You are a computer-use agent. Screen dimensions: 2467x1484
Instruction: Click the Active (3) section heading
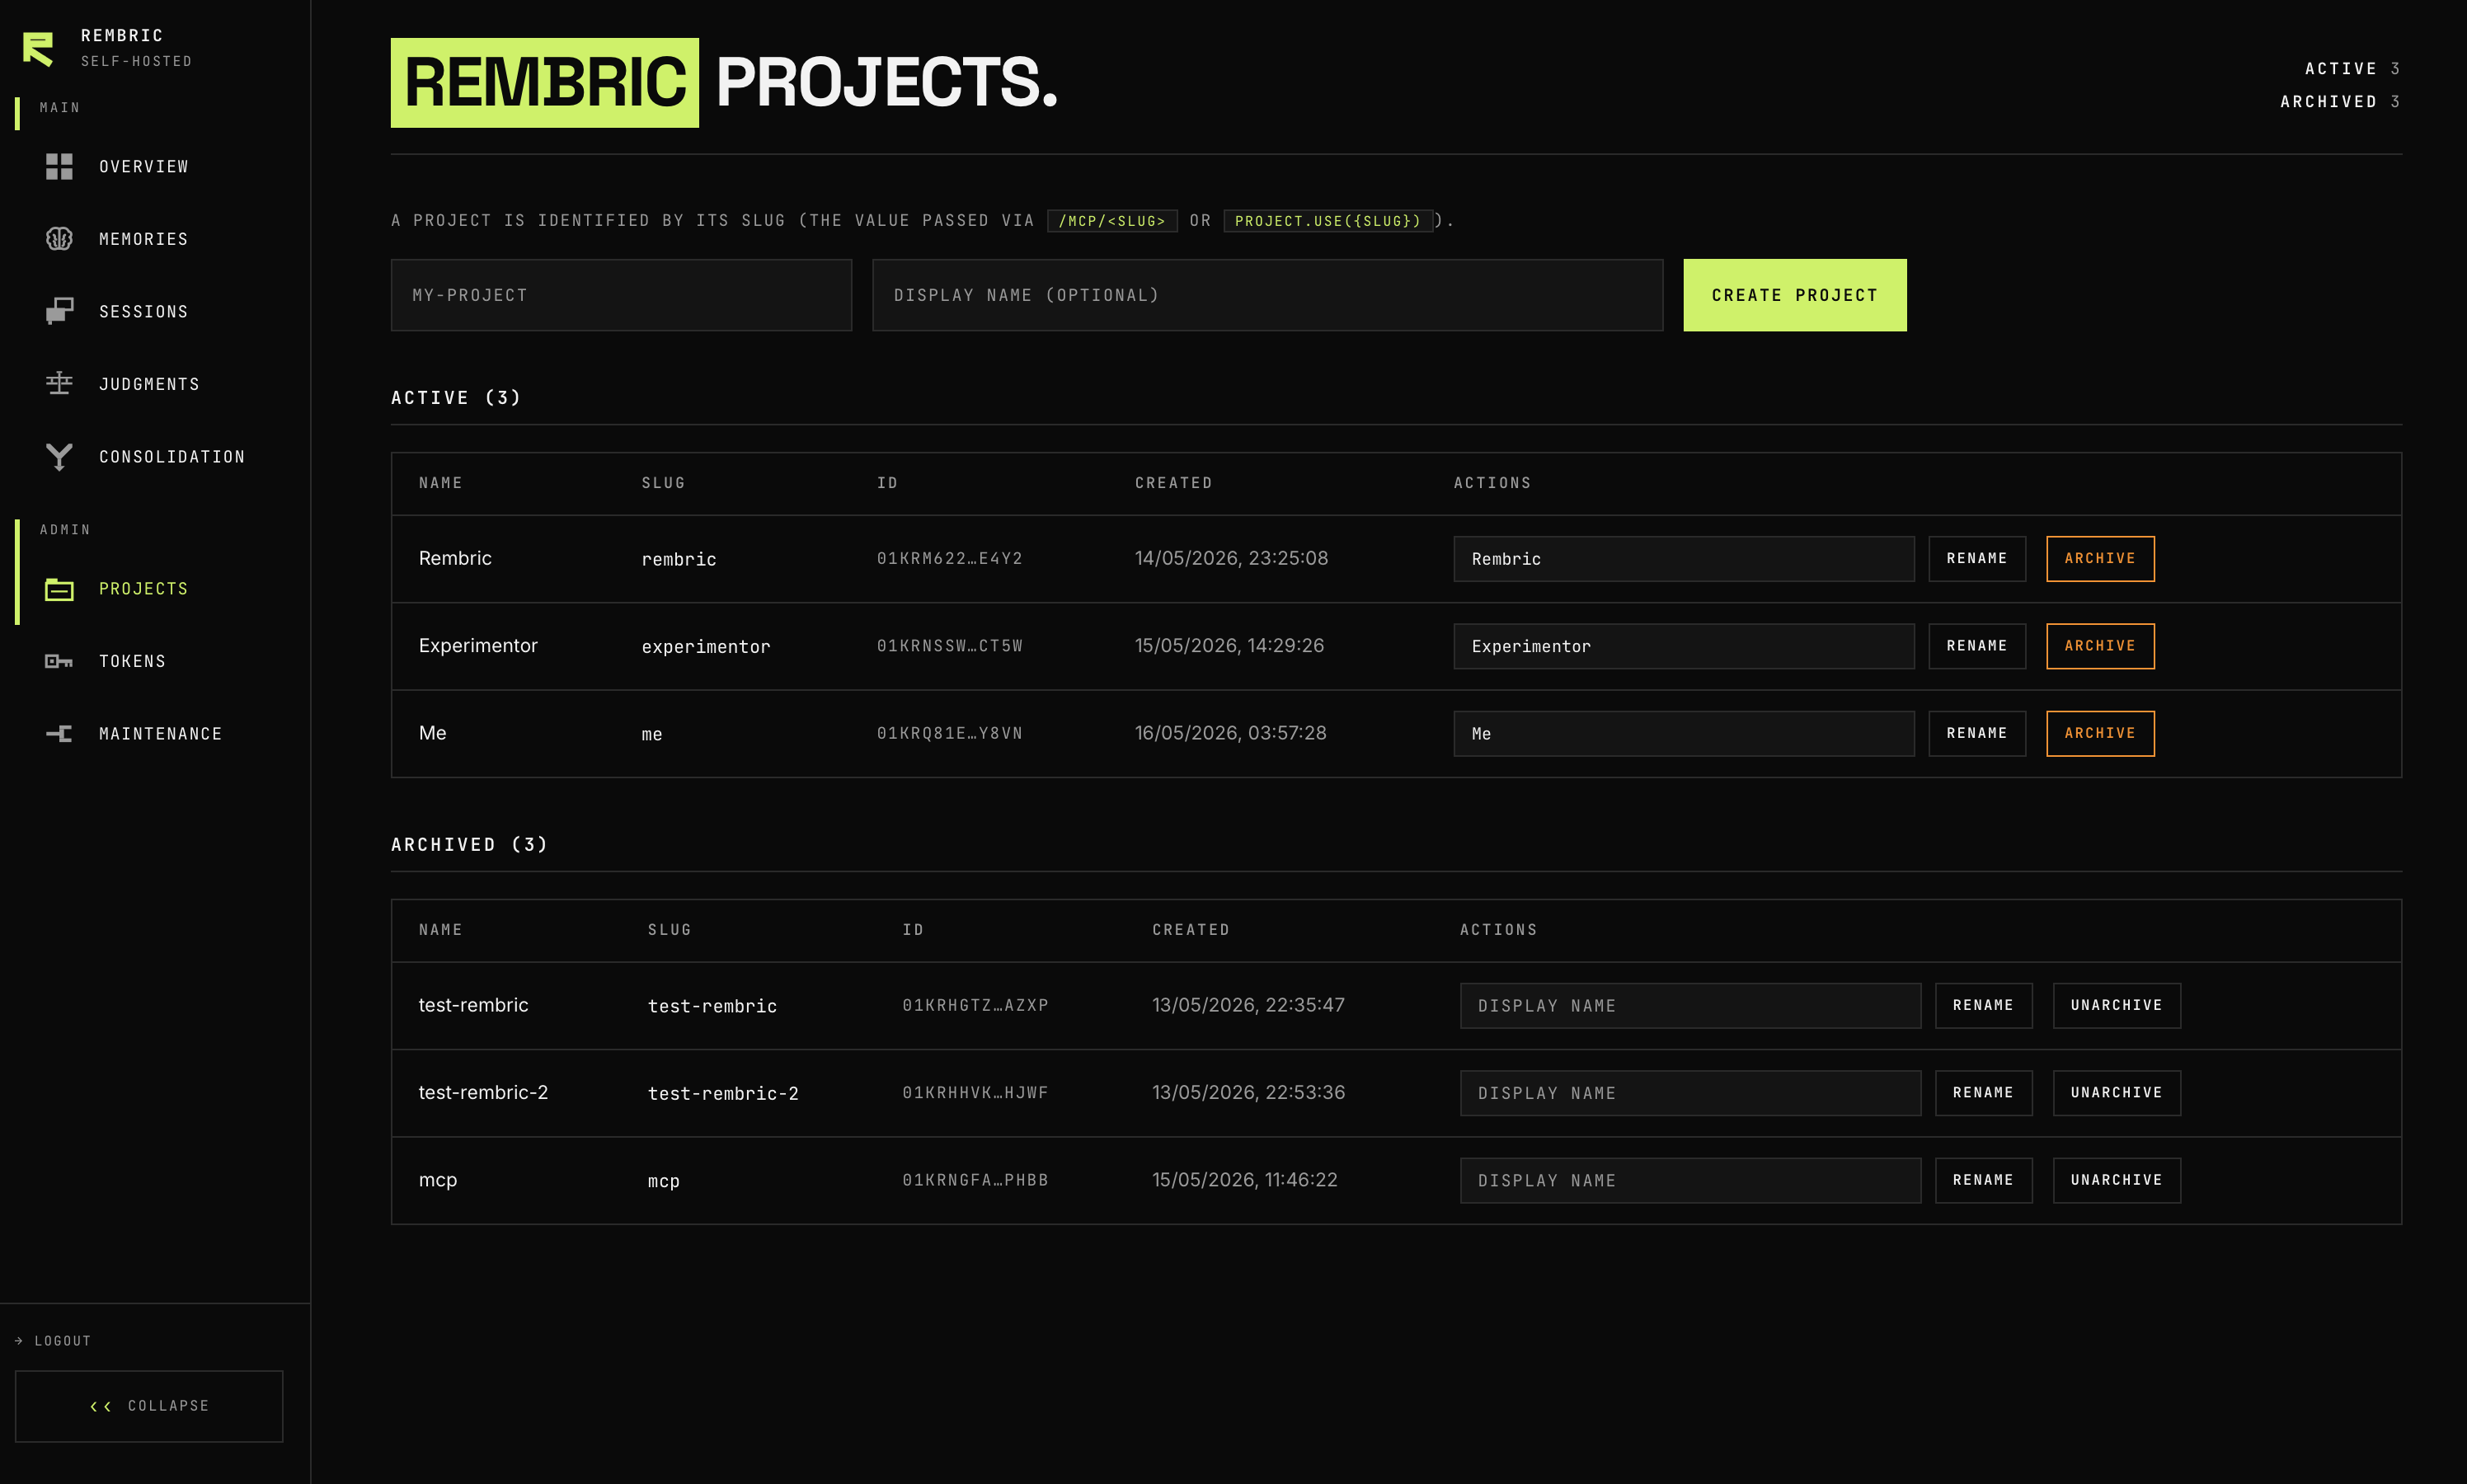(456, 398)
